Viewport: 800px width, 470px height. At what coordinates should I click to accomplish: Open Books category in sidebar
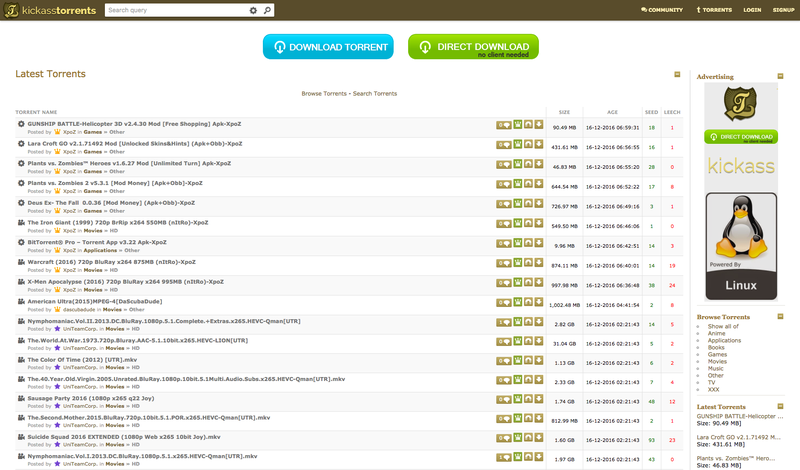pos(716,347)
